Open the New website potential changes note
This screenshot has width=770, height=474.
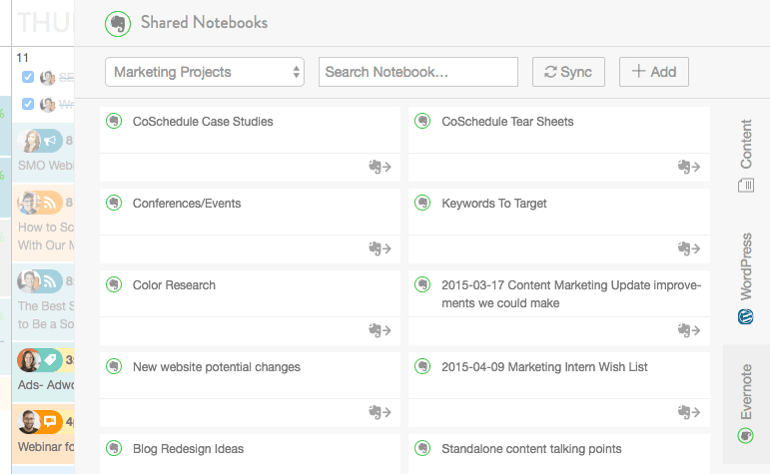point(217,367)
